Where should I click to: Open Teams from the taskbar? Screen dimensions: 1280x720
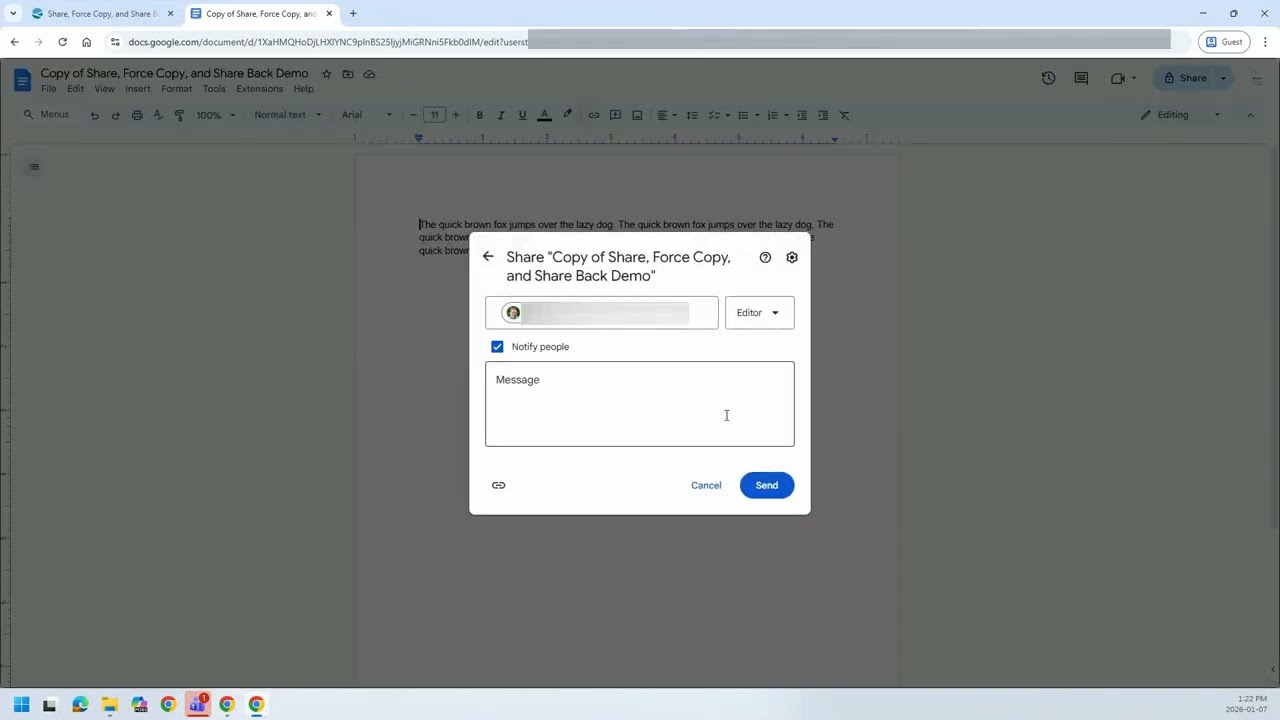pos(198,705)
